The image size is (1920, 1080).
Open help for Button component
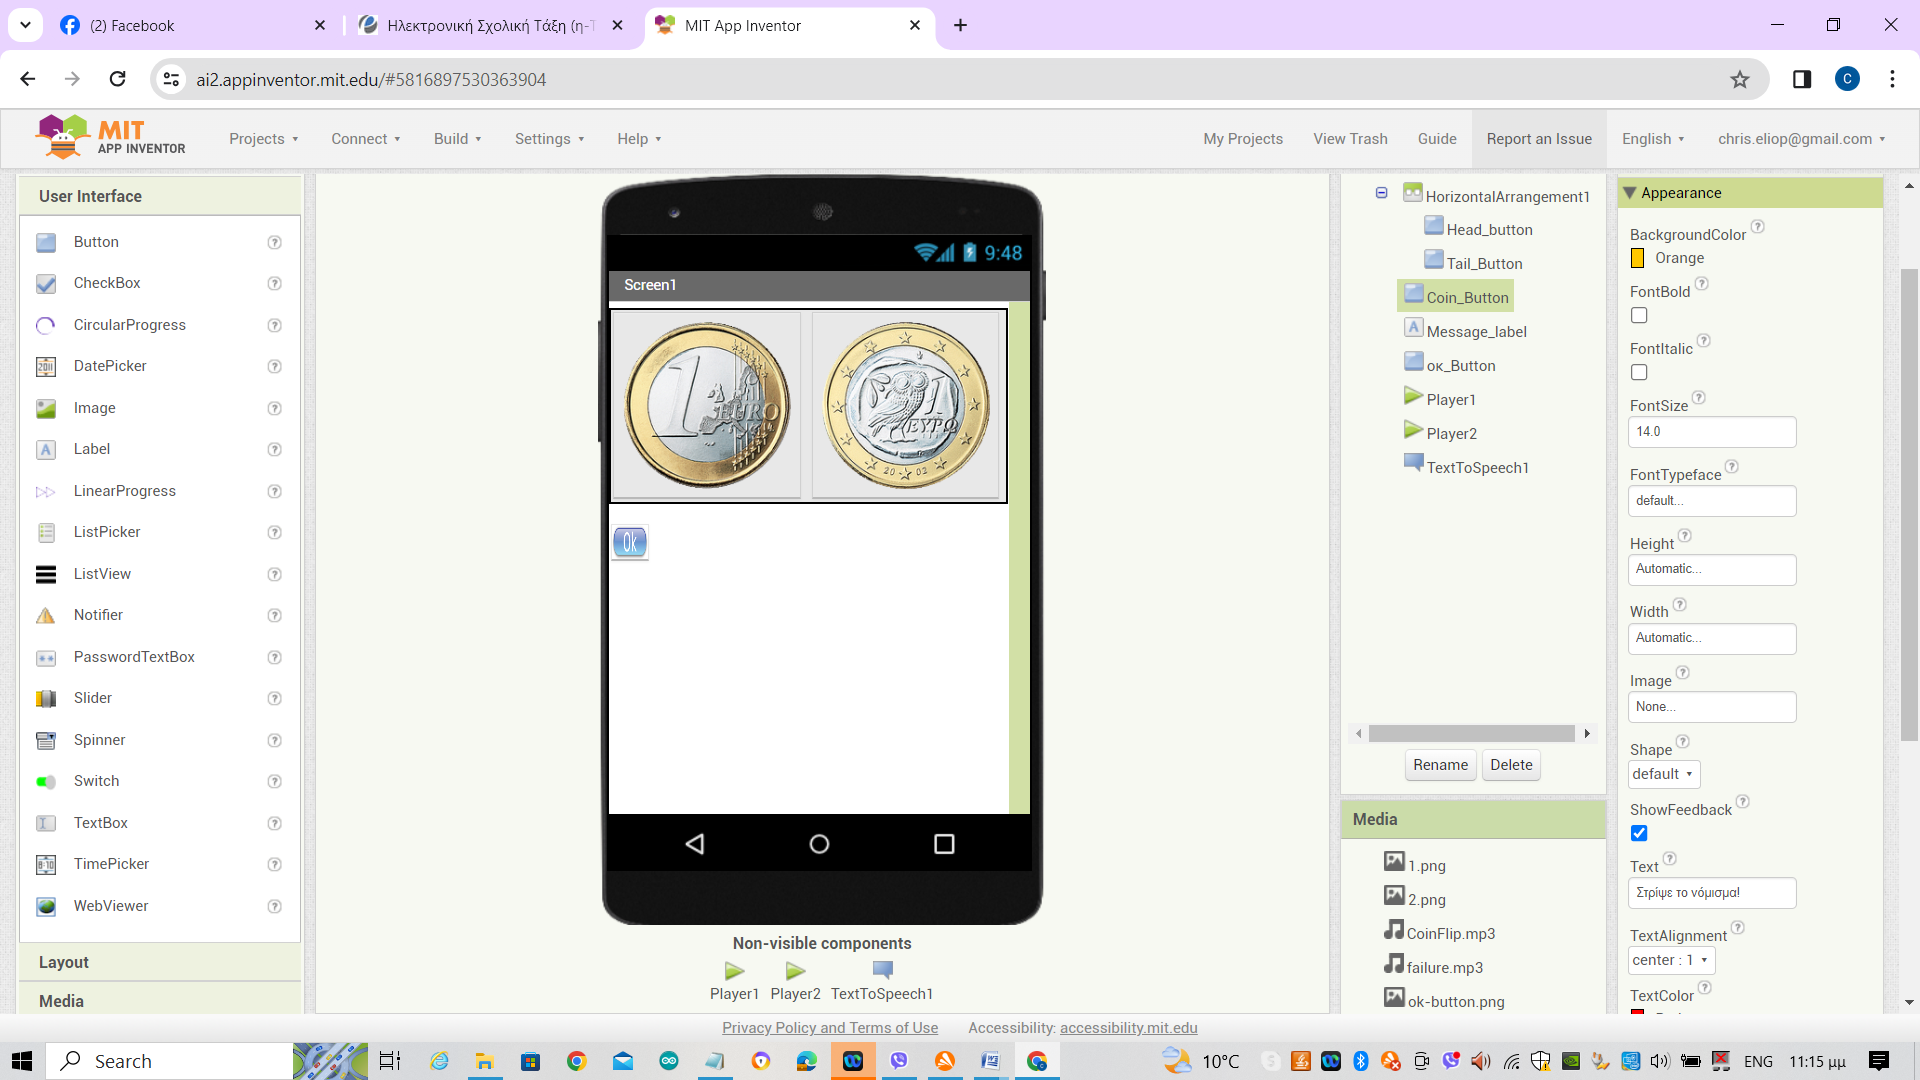pos(274,242)
